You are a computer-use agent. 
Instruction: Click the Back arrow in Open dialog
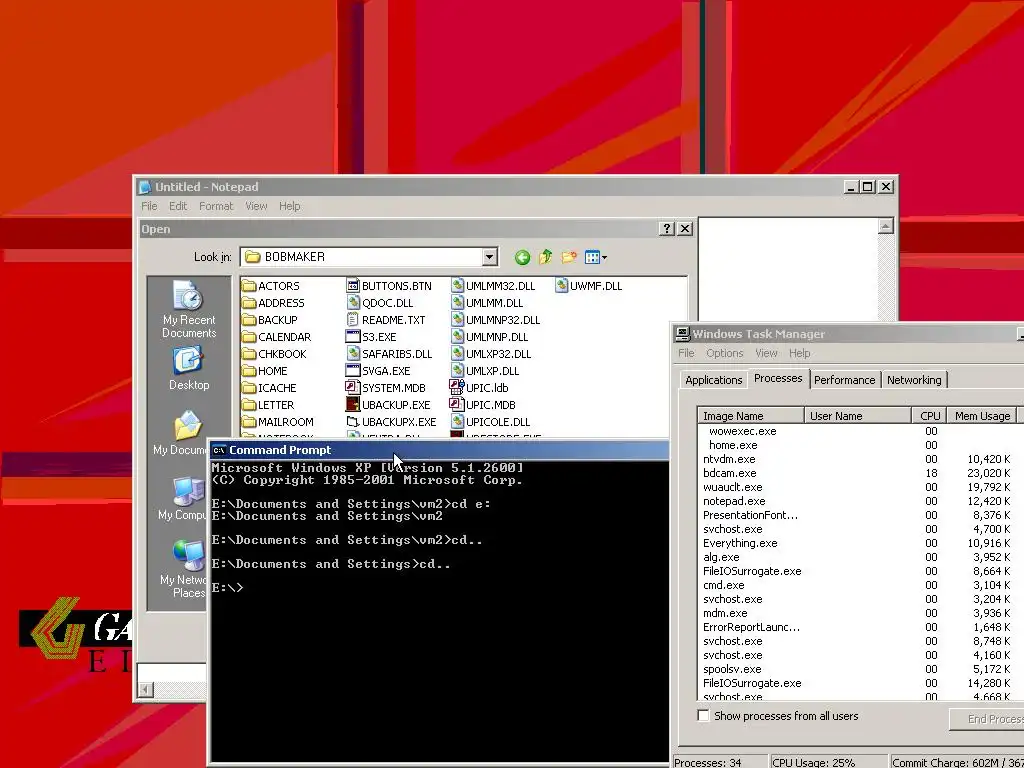pyautogui.click(x=522, y=257)
